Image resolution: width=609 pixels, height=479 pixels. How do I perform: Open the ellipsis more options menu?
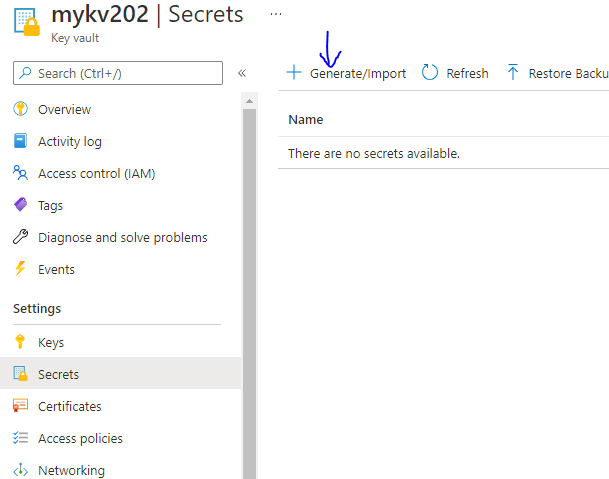(x=276, y=14)
